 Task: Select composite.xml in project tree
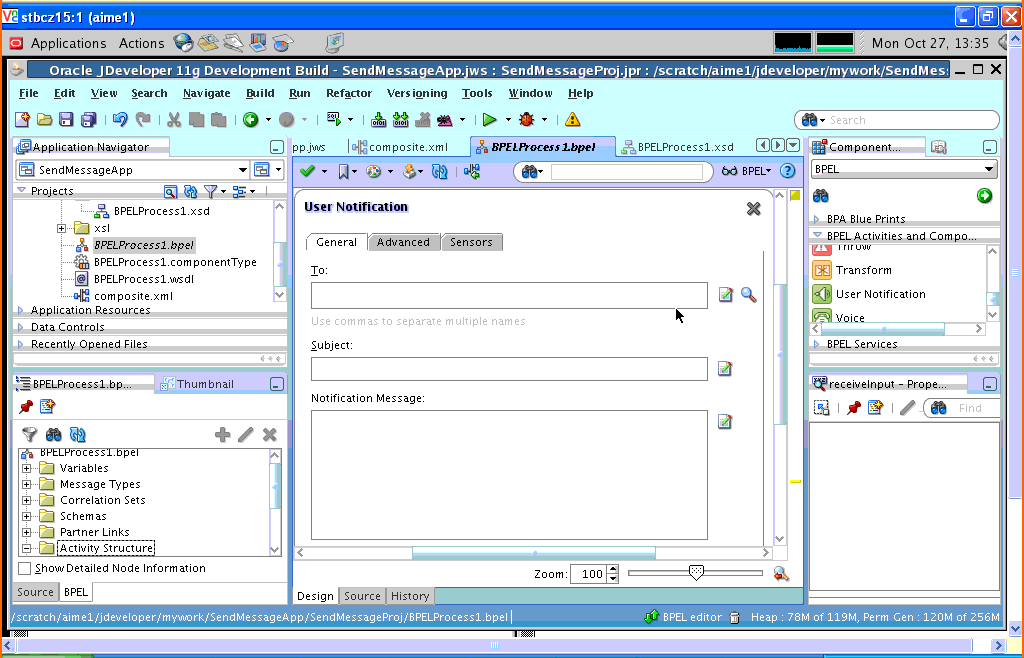click(x=133, y=296)
